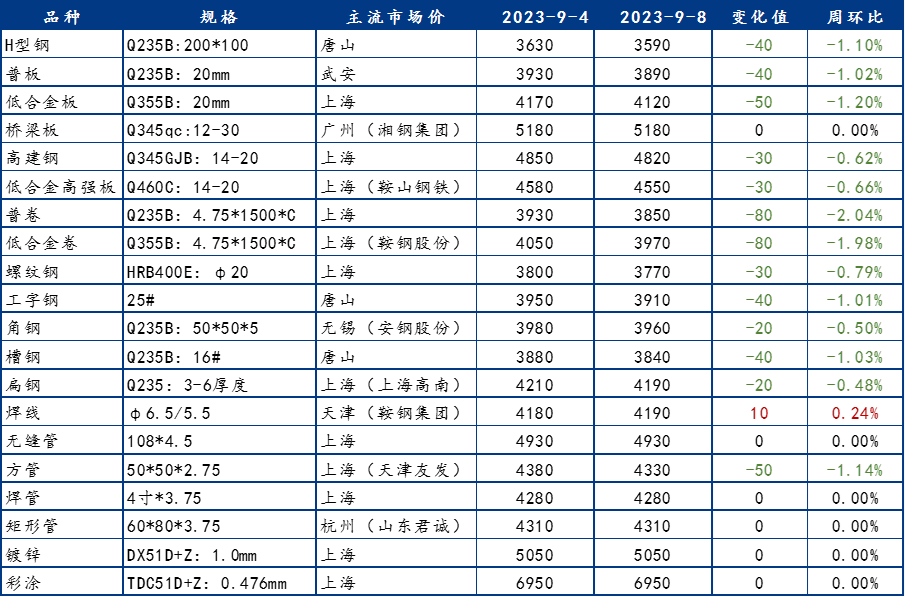Click the -1.98% cell for 低合金卷
The image size is (905, 597).
point(855,243)
